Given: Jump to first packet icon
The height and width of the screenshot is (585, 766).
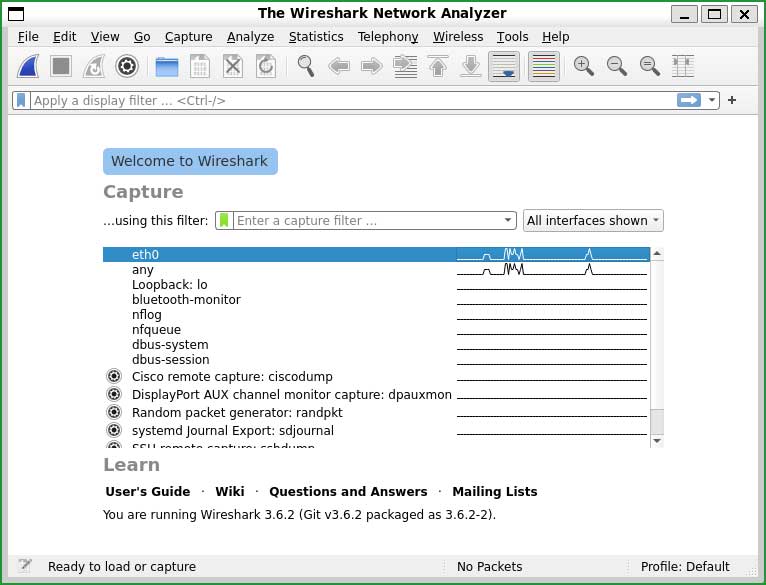Looking at the screenshot, I should (x=438, y=66).
